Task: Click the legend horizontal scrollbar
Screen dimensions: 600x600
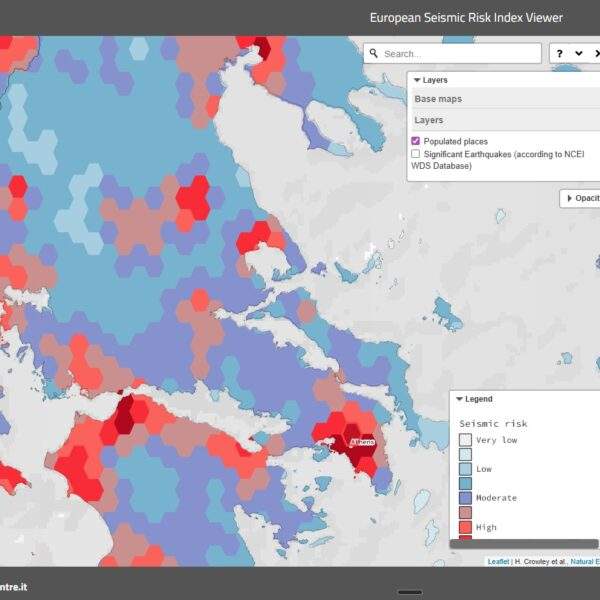Action: (x=523, y=544)
